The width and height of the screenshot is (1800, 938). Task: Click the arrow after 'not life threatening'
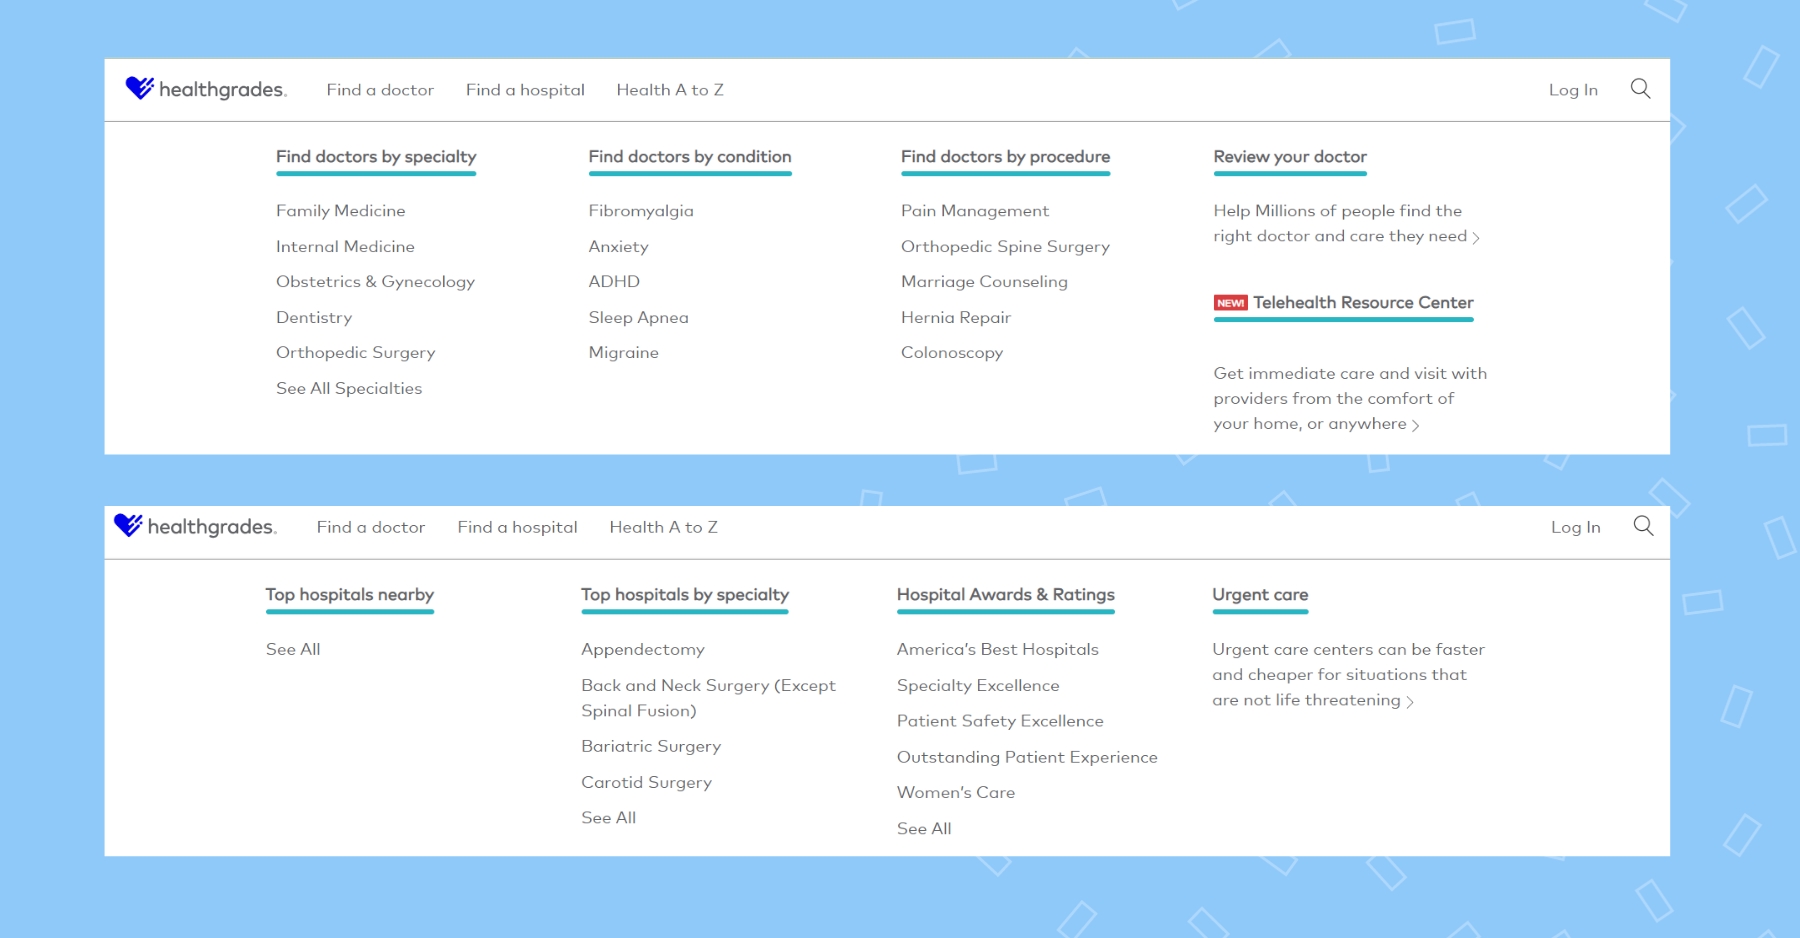(x=1412, y=701)
